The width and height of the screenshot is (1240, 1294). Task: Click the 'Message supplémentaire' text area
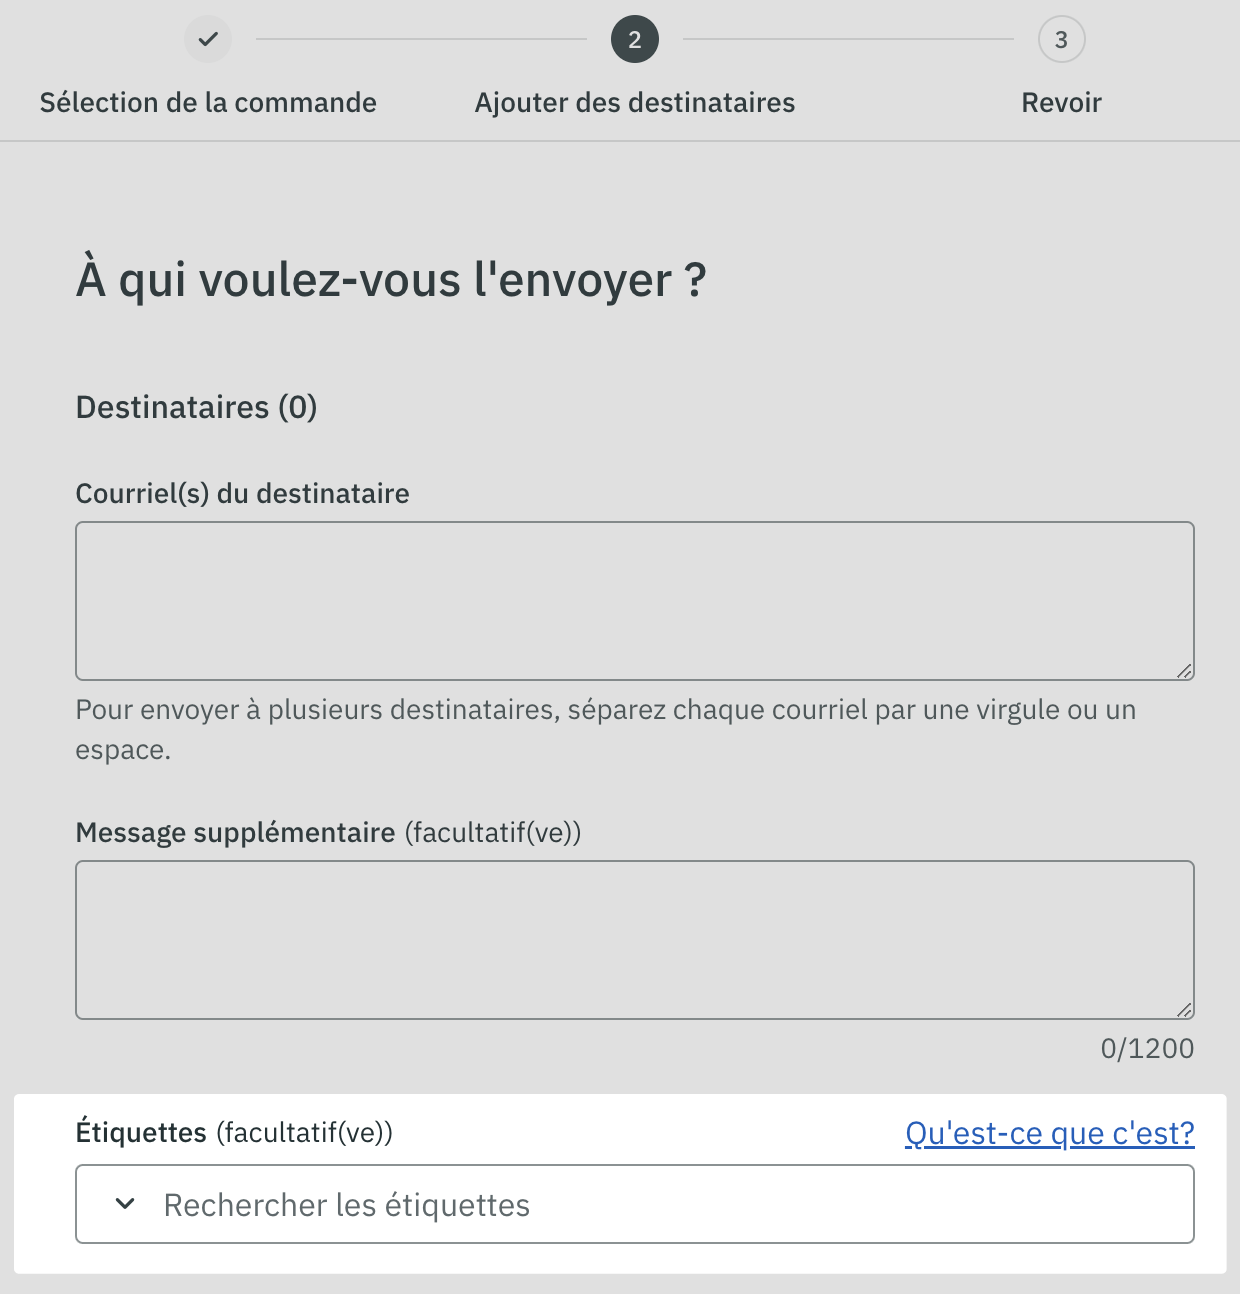click(x=634, y=939)
